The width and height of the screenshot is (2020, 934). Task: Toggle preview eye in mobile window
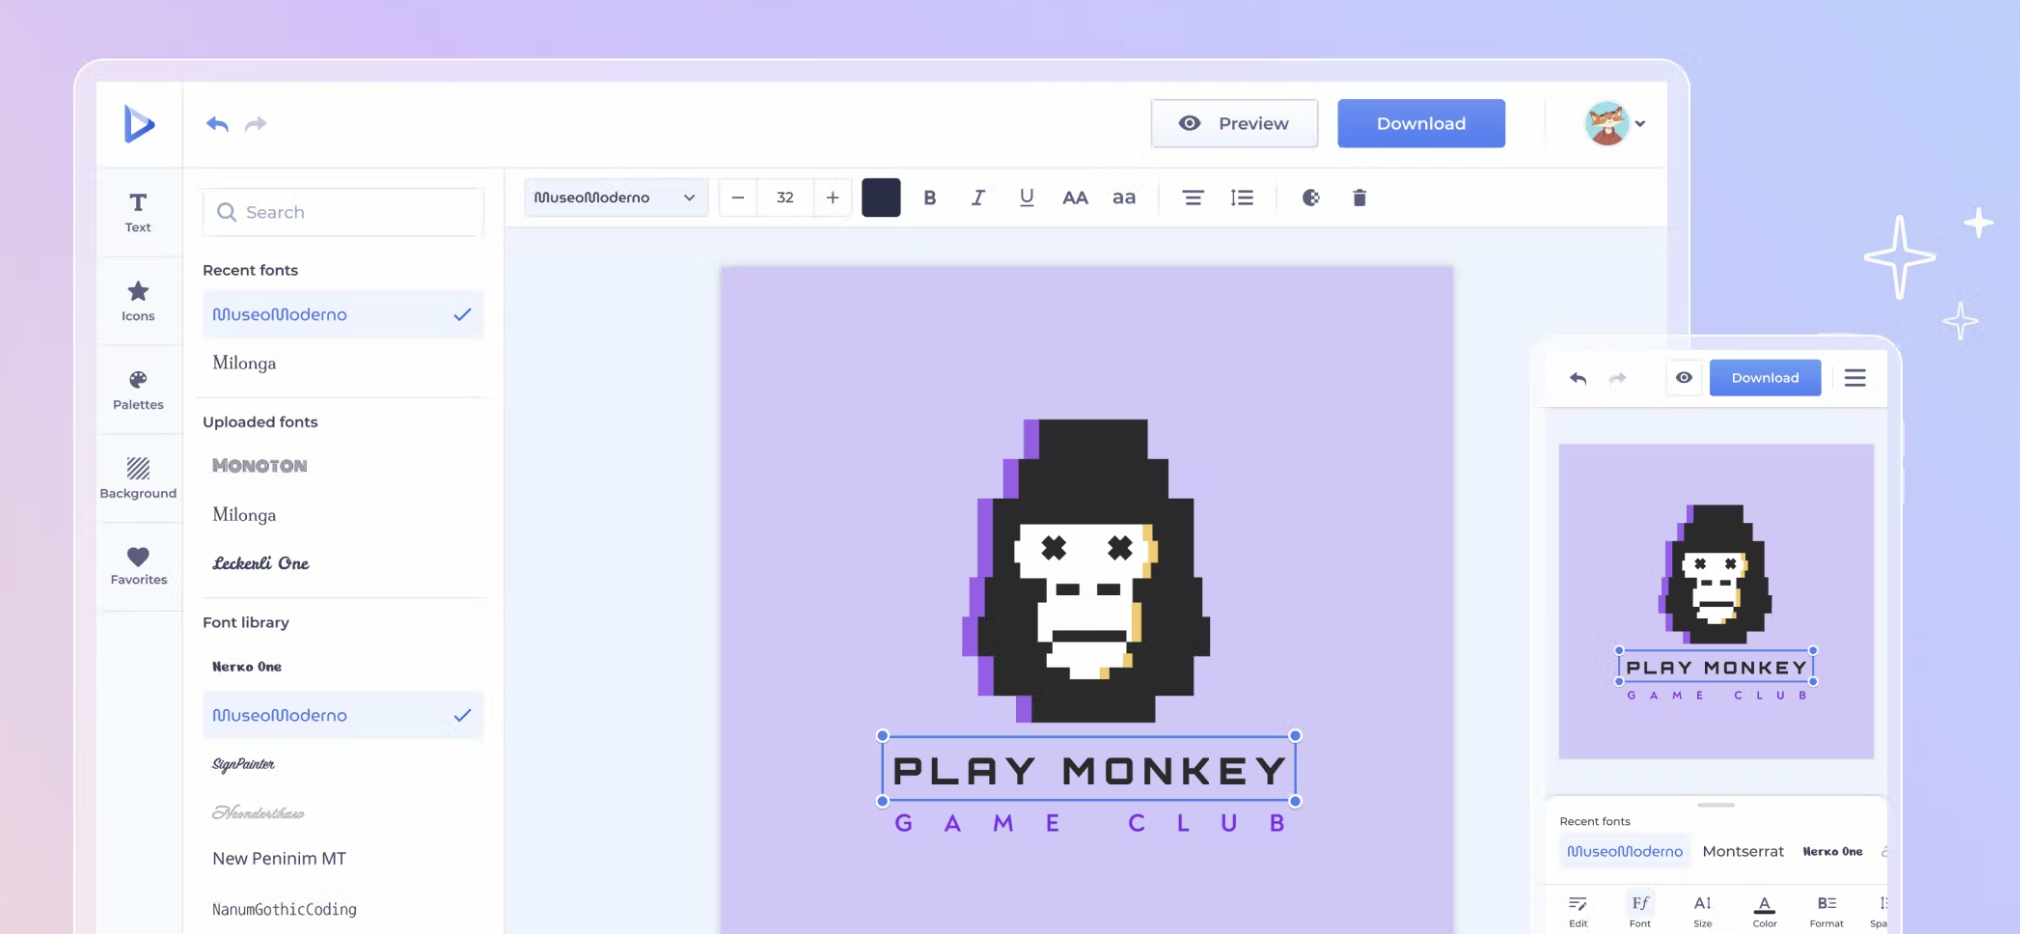(x=1684, y=378)
